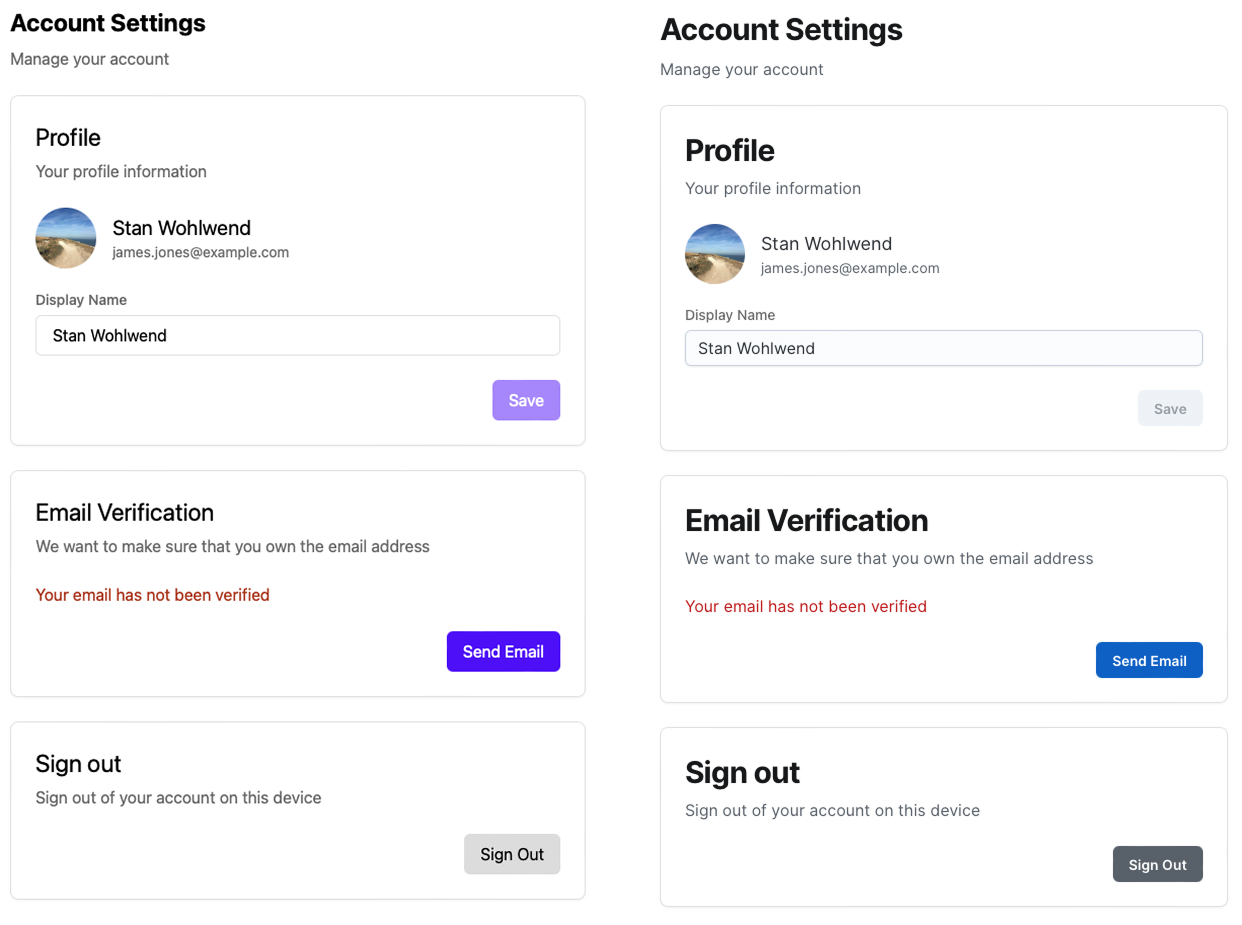Click the purple Save button
Image resolution: width=1242 pixels, height=925 pixels.
pos(526,400)
